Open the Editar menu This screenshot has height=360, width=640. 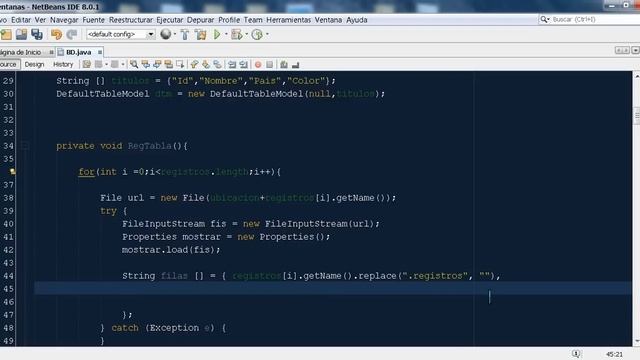point(21,20)
